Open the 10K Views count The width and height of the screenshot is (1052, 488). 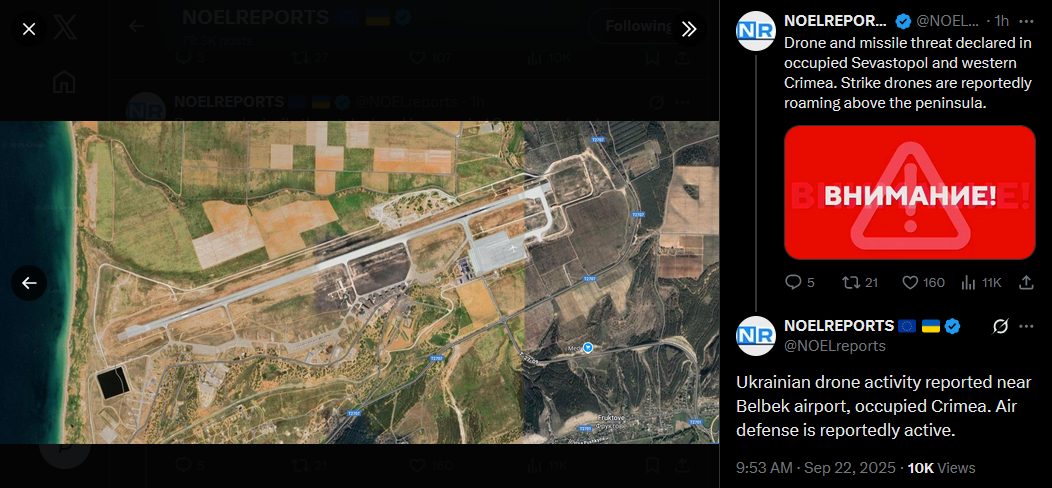pos(941,468)
